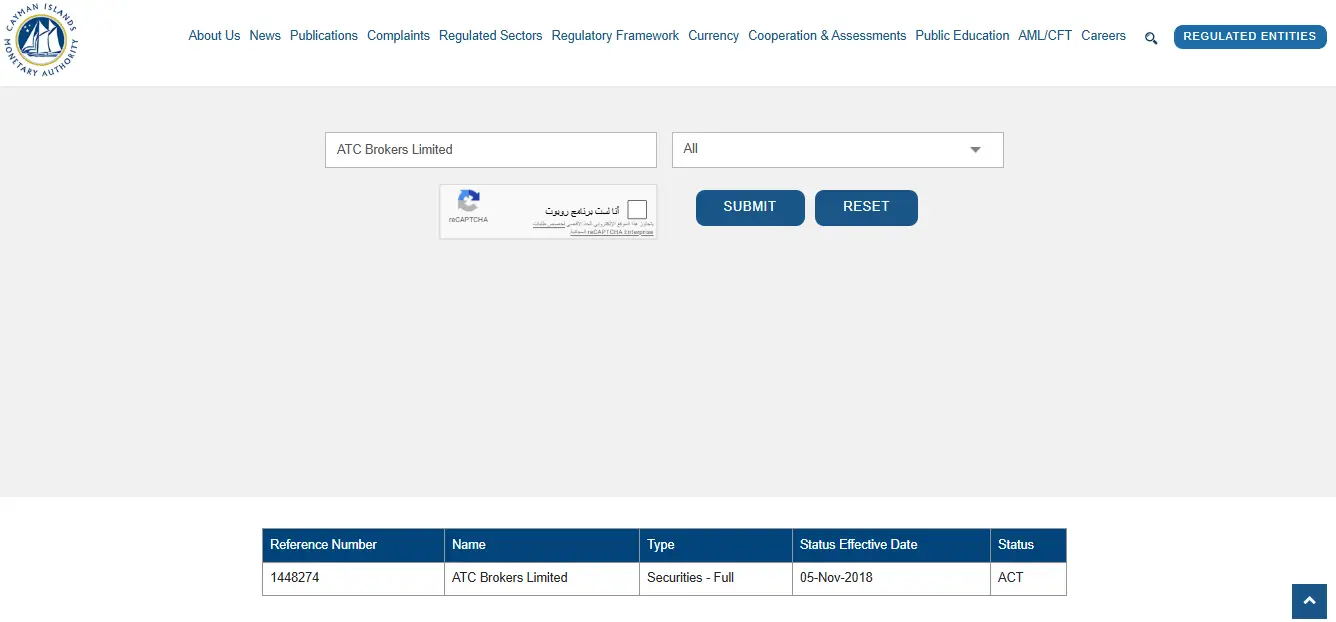Open the Careers menu item

pos(1103,35)
